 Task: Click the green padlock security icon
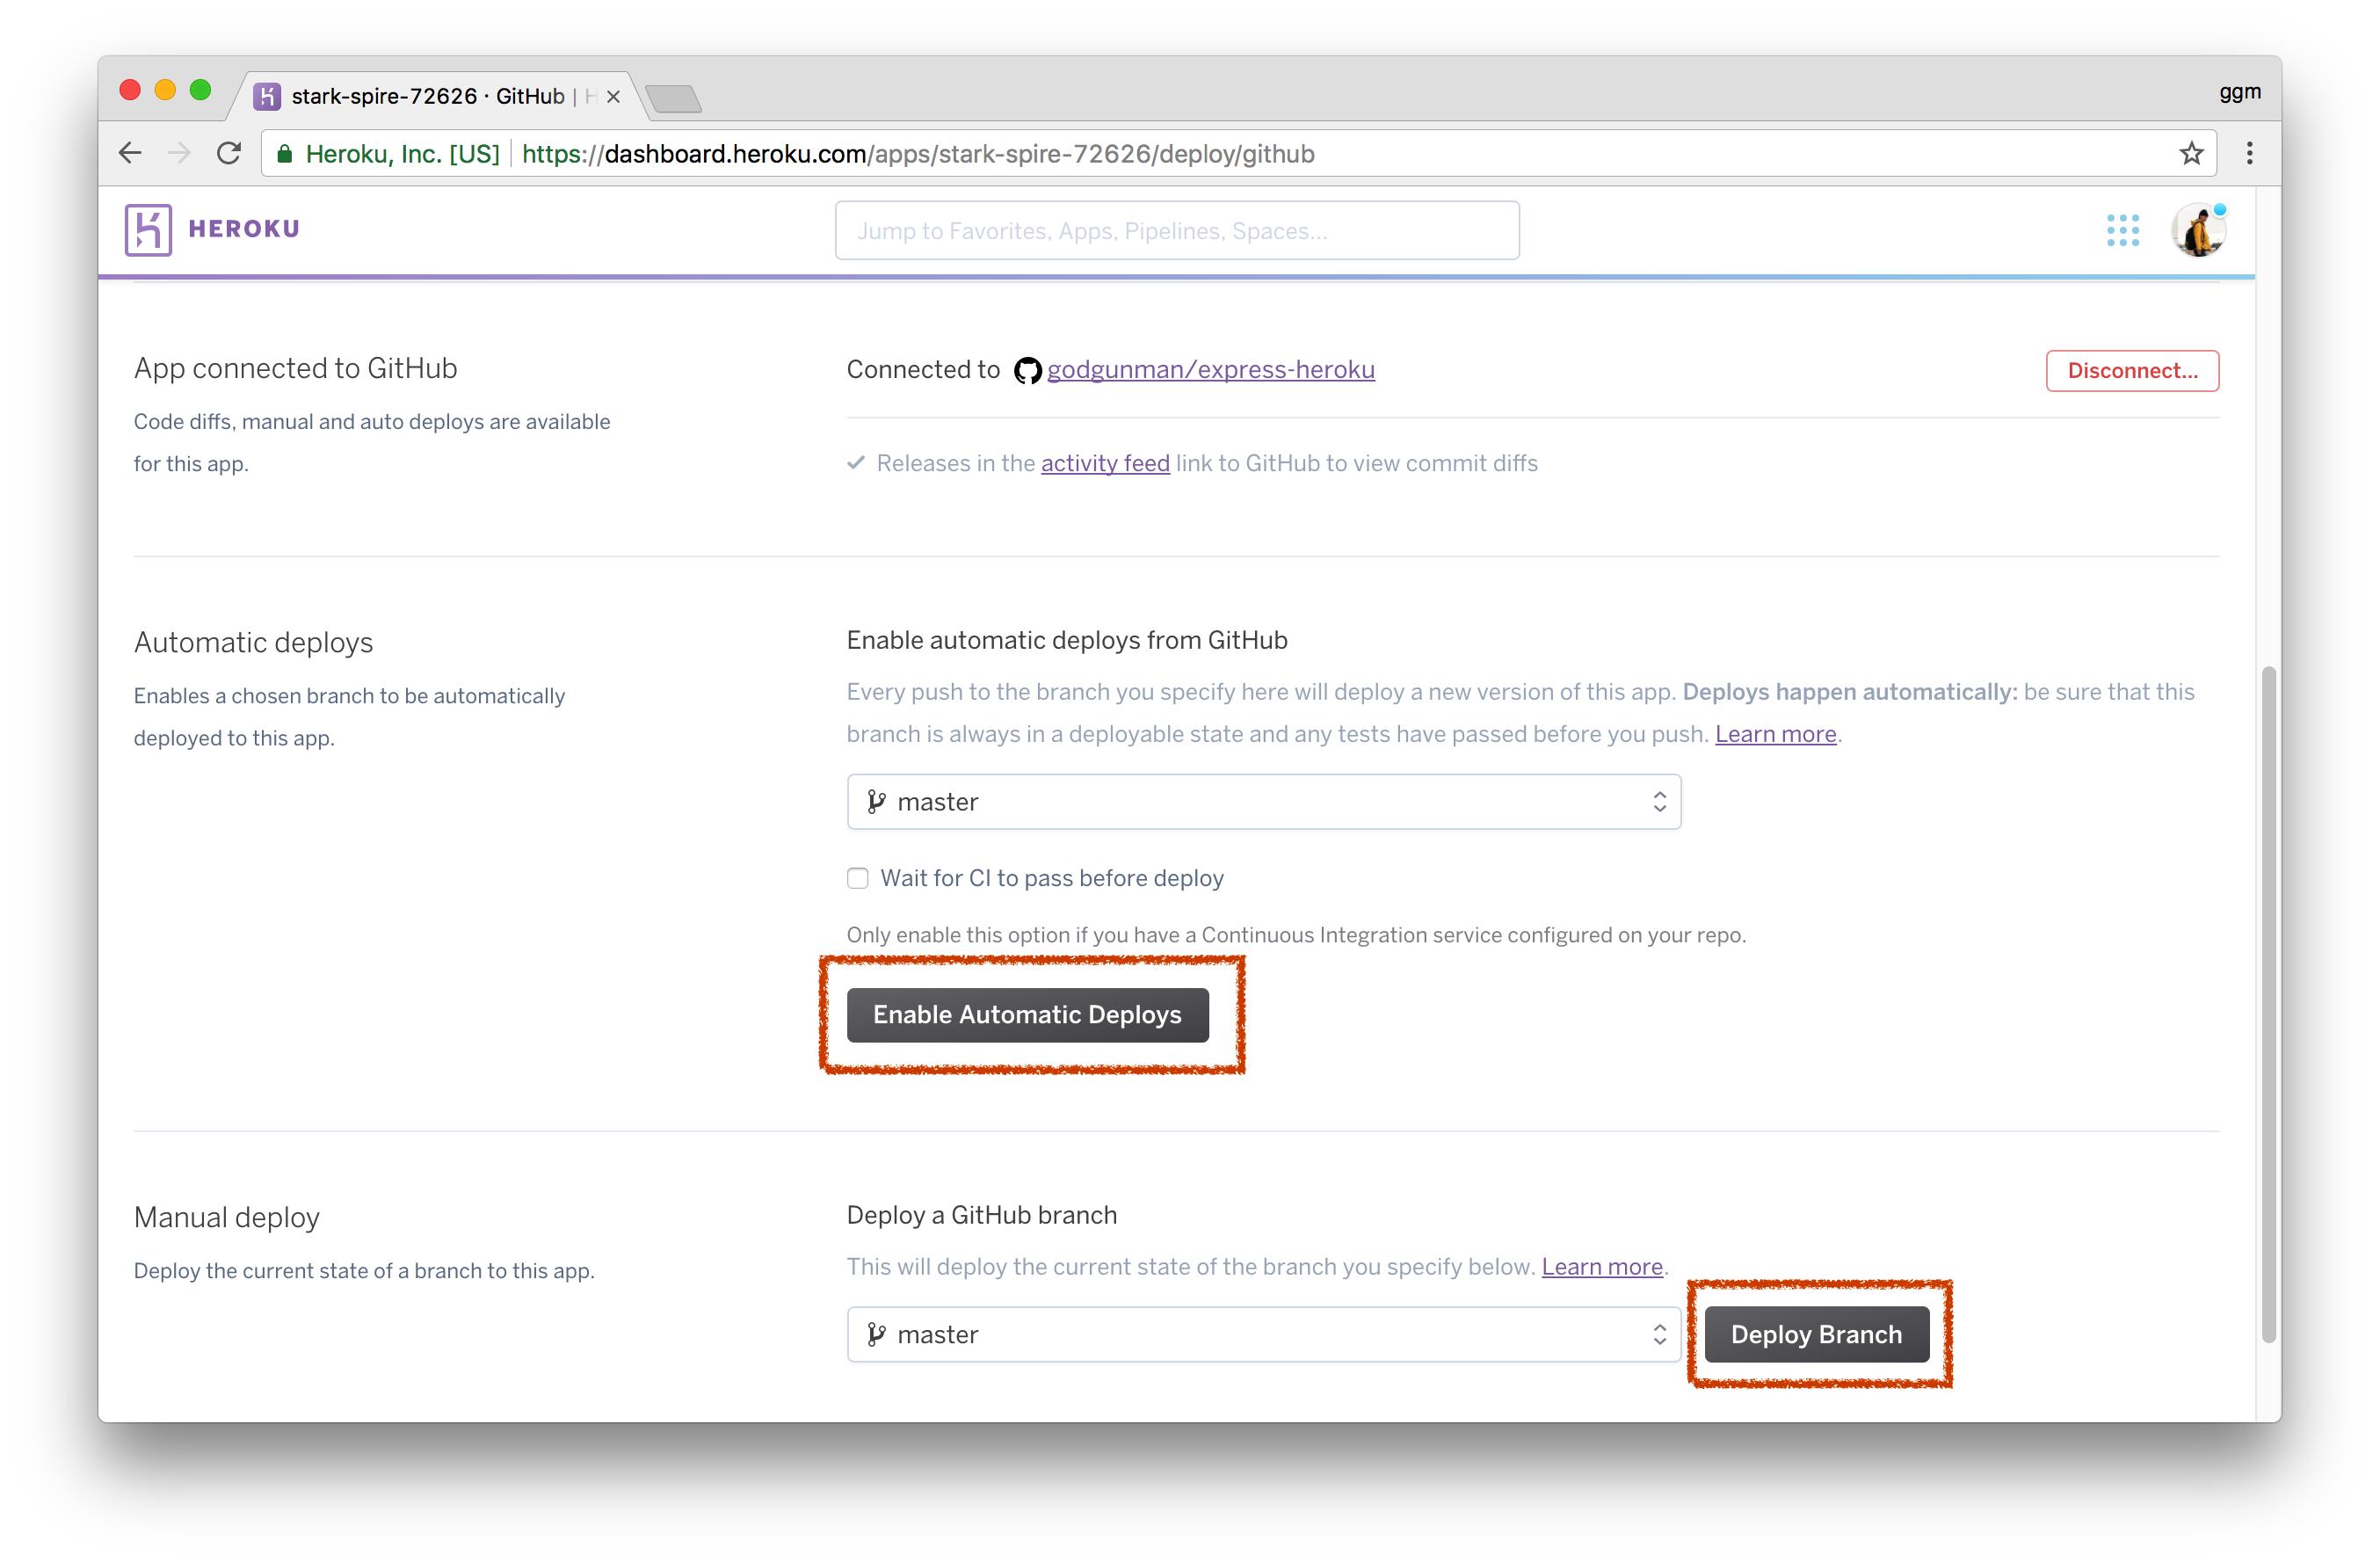coord(285,154)
